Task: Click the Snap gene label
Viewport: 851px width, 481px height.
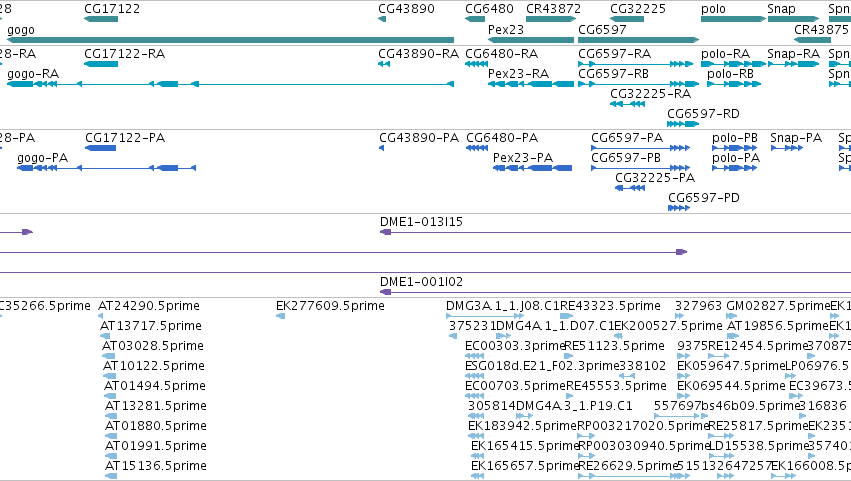Action: click(x=781, y=9)
